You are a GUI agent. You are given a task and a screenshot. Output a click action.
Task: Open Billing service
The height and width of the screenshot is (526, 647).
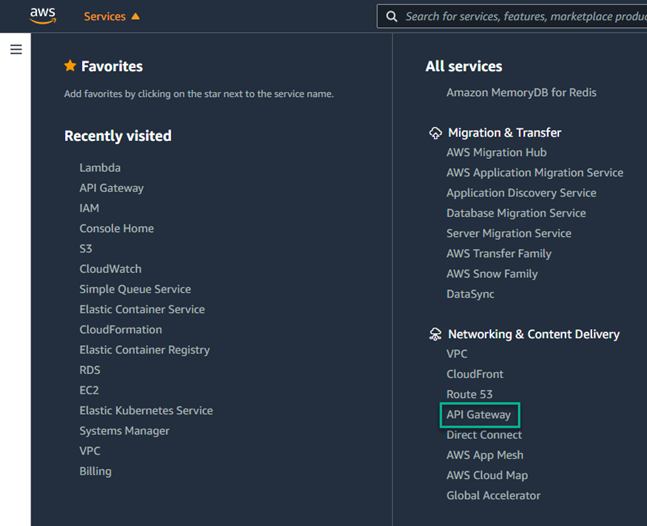pos(95,471)
